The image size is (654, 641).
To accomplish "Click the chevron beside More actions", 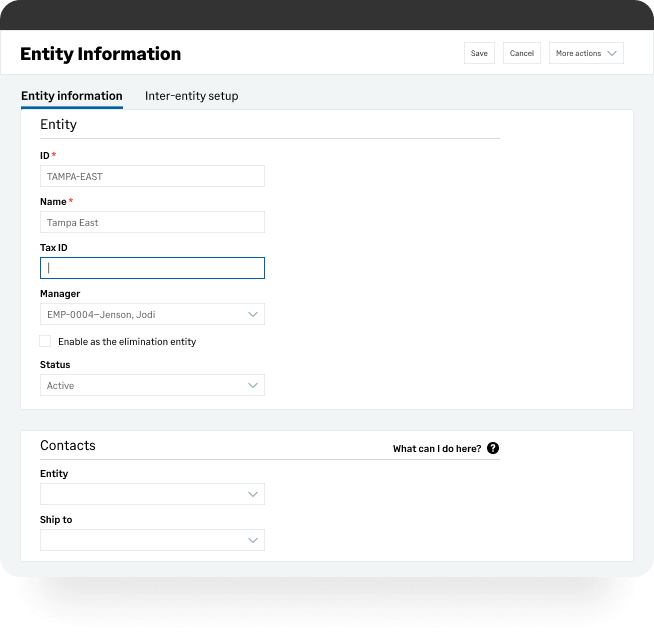I will coord(612,53).
